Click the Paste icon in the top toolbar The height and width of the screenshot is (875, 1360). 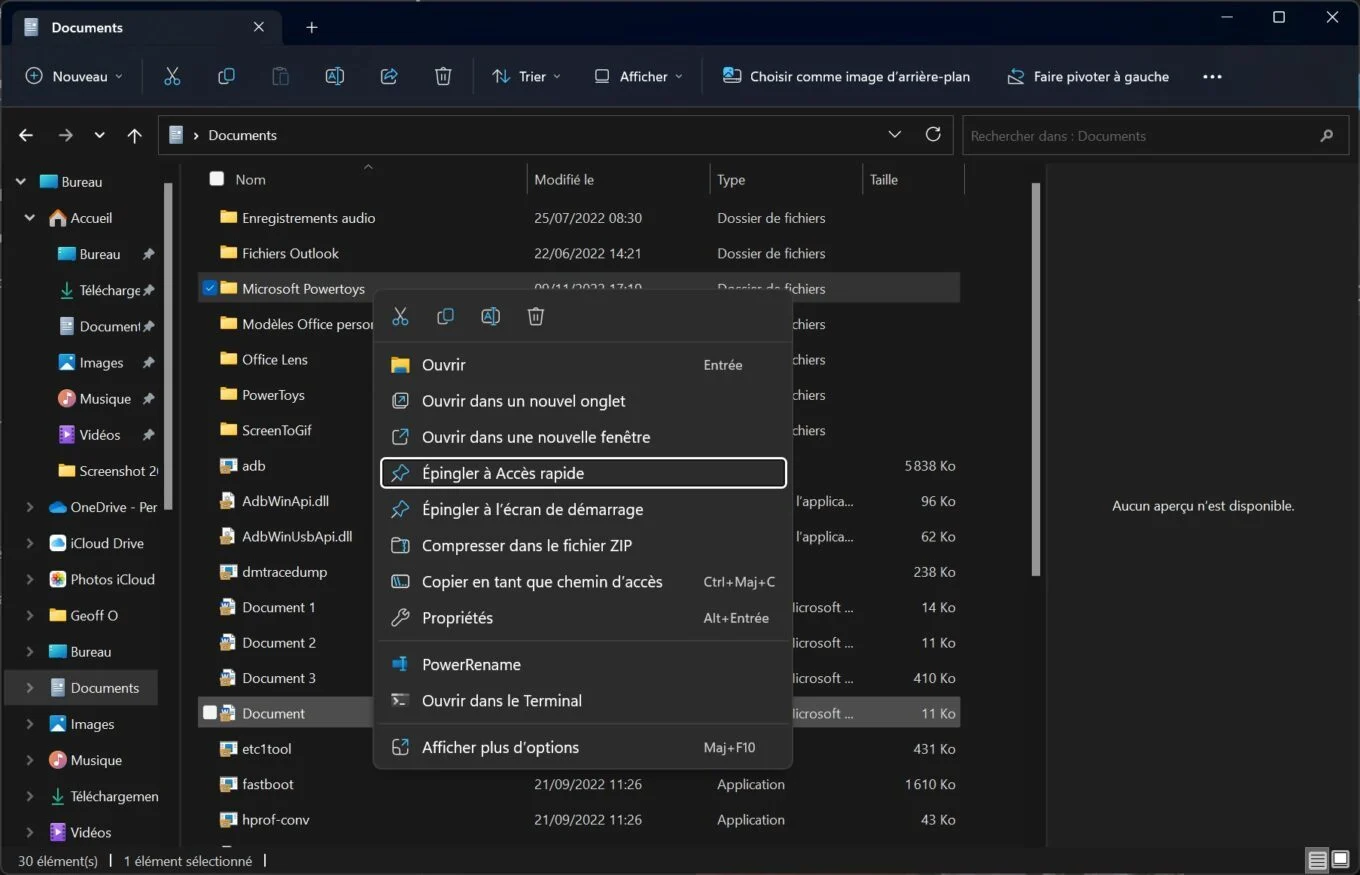(x=281, y=76)
